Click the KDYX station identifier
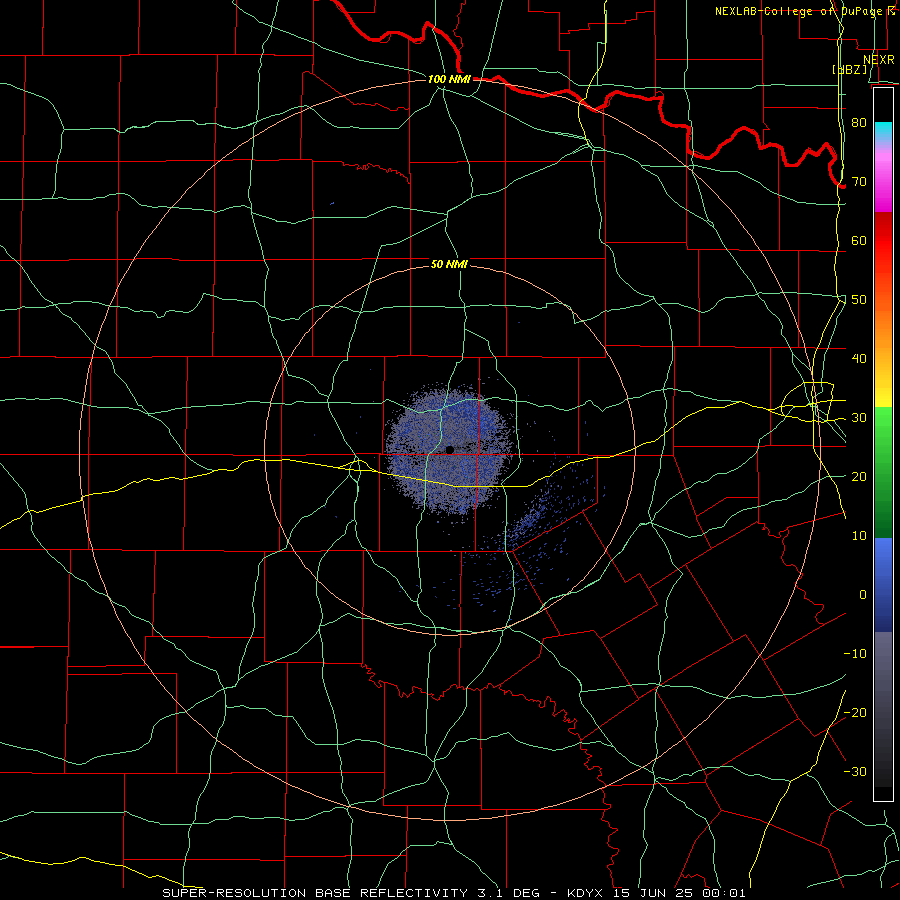Screen dimensions: 900x900 pyautogui.click(x=587, y=893)
